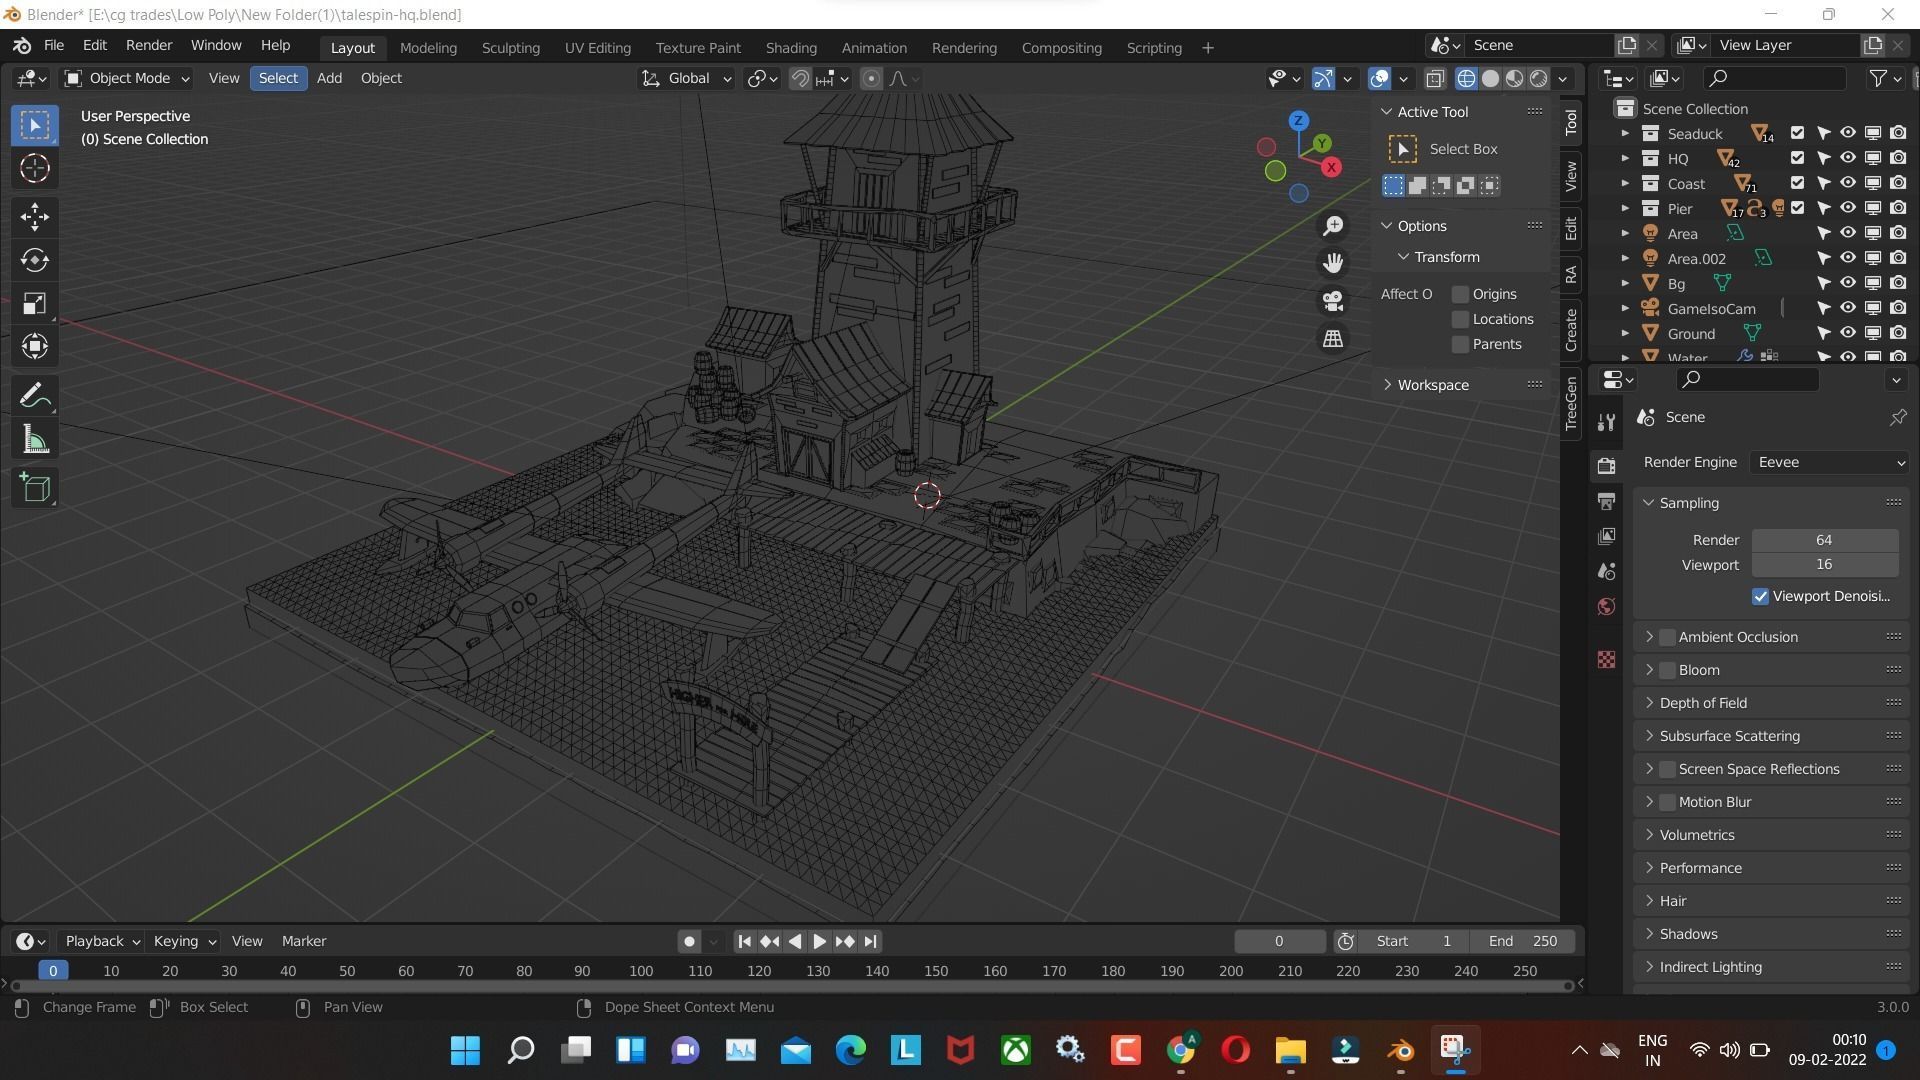Image resolution: width=1920 pixels, height=1080 pixels.
Task: Toggle the camera view icon
Action: (x=1333, y=301)
